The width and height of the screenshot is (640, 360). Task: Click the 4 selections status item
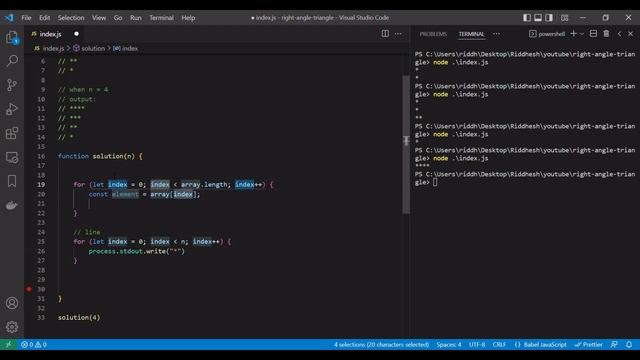click(381, 344)
